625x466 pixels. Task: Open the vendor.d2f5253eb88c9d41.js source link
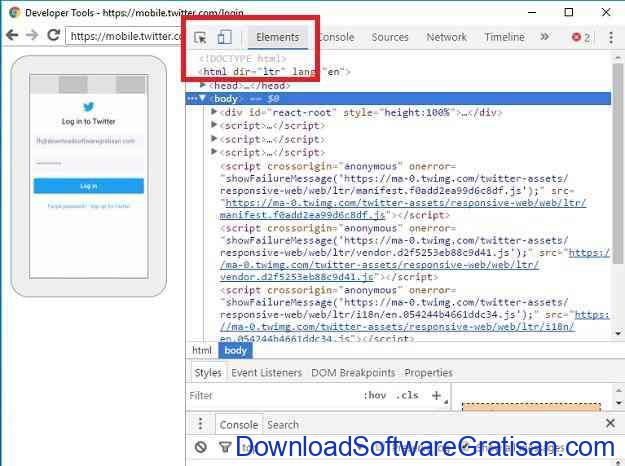click(x=415, y=265)
